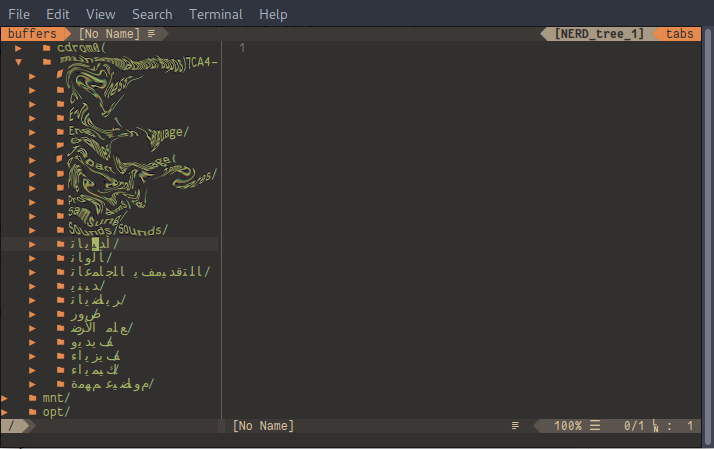The height and width of the screenshot is (449, 714).
Task: Select the opt/ directory name
Action: (x=56, y=412)
